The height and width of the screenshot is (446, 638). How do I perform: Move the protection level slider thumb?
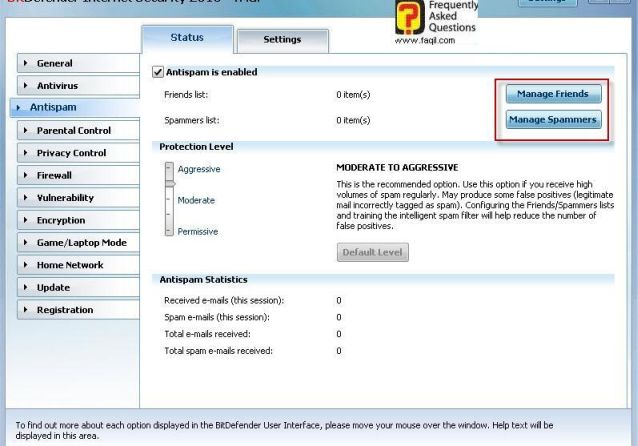point(170,184)
